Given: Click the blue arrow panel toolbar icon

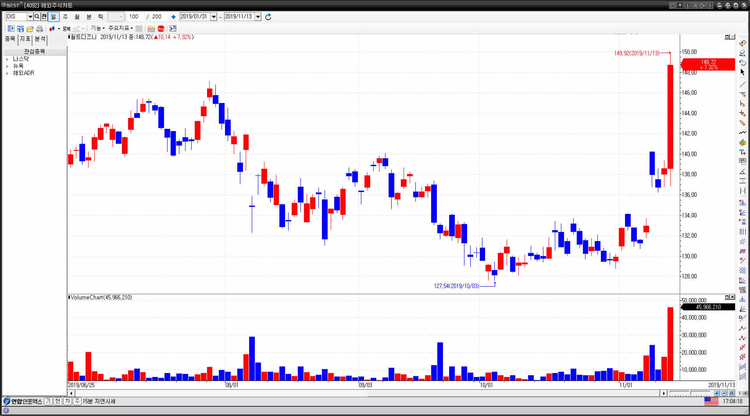Looking at the screenshot, I should point(173,29).
